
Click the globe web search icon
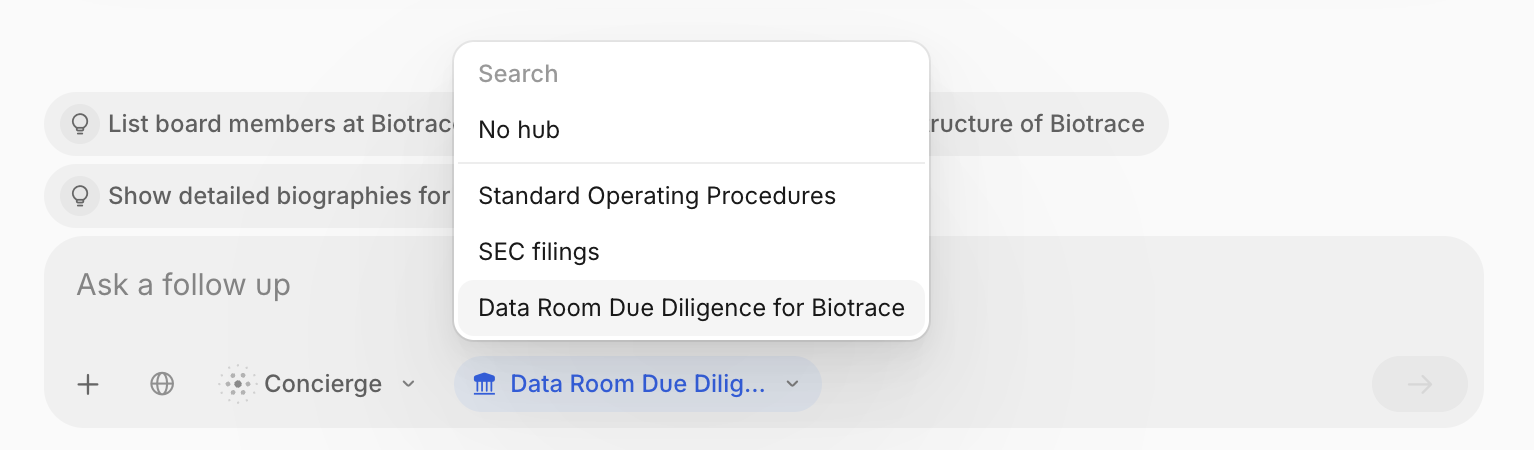[x=162, y=384]
